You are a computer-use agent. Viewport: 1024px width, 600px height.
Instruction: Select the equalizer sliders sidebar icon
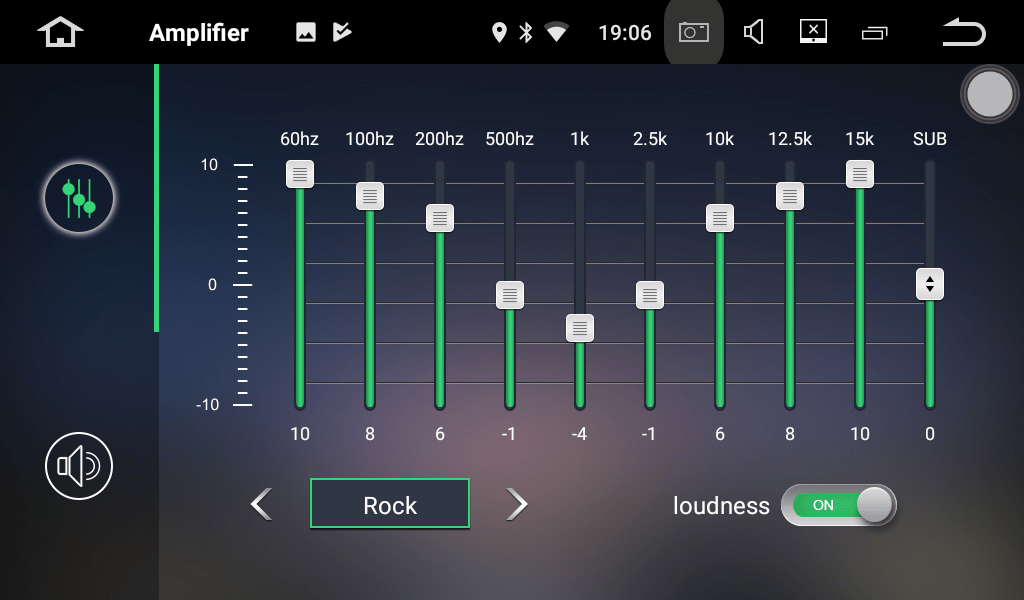tap(79, 198)
